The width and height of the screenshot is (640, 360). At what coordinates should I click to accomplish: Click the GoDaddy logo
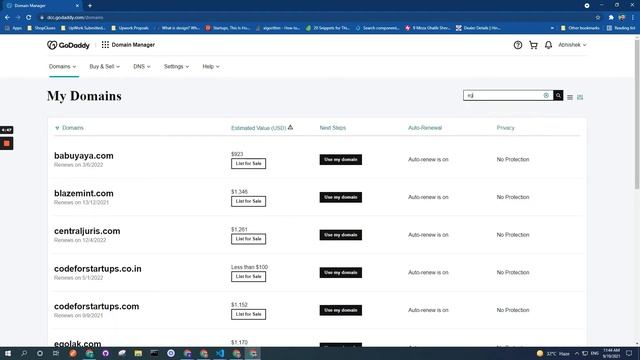68,45
